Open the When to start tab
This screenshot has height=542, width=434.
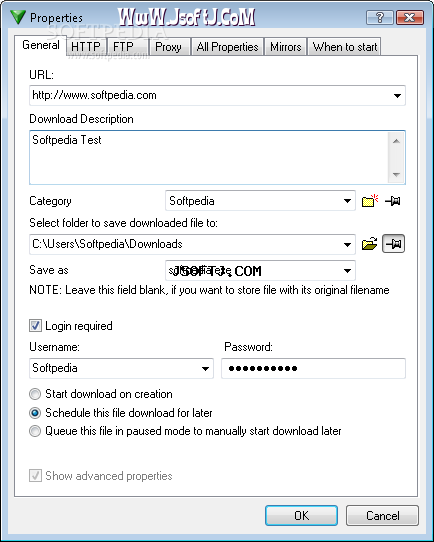click(345, 47)
